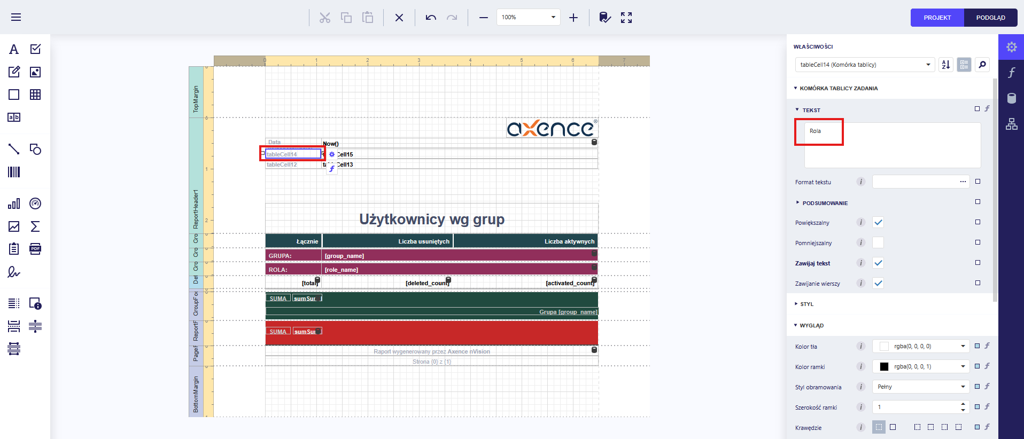This screenshot has width=1024, height=439.
Task: Select the Label text tool
Action: tap(14, 49)
